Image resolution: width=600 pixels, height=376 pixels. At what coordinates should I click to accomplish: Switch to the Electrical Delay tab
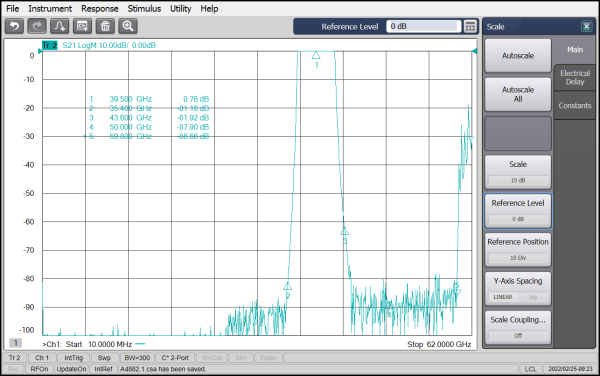(x=574, y=77)
